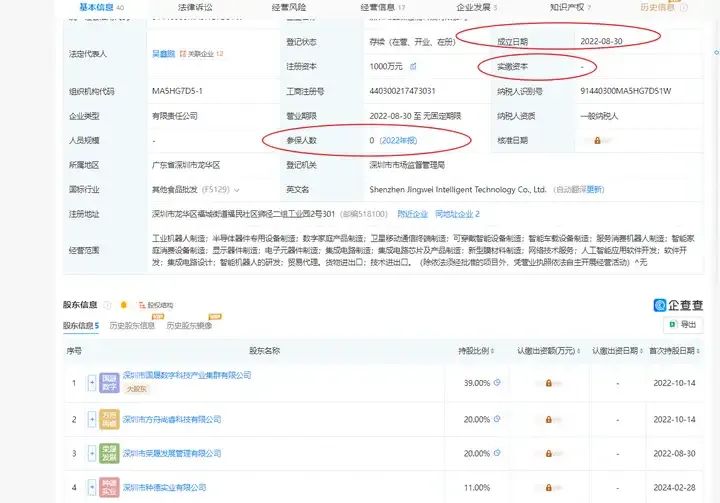This screenshot has width=720, height=503.
Task: Click the 大股东 tag under shareholder 1
Action: point(136,389)
